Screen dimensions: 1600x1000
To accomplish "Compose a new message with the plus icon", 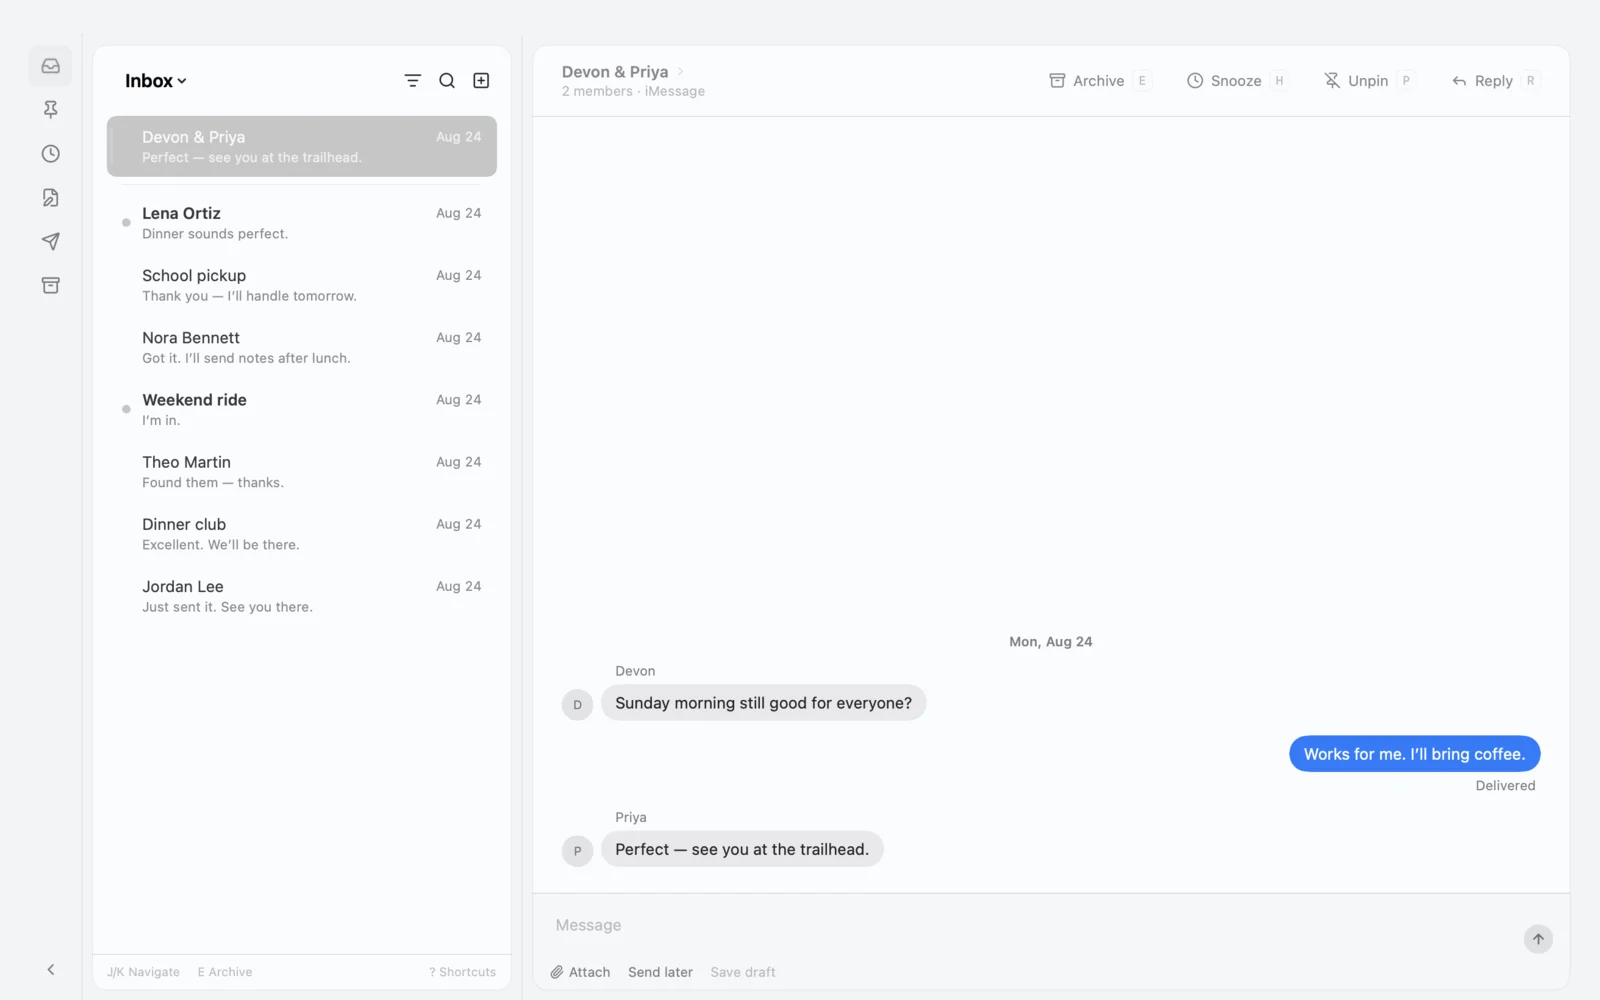I will coord(481,81).
